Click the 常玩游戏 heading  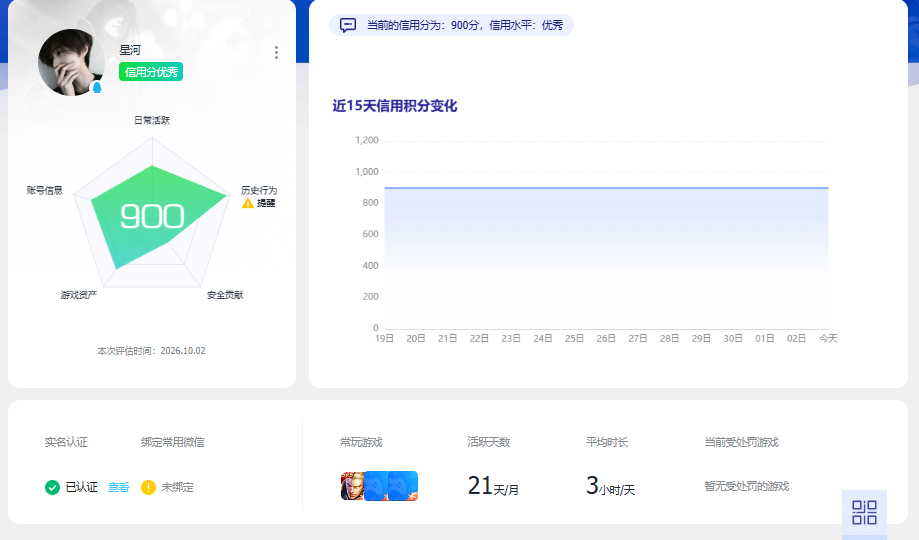pos(362,442)
